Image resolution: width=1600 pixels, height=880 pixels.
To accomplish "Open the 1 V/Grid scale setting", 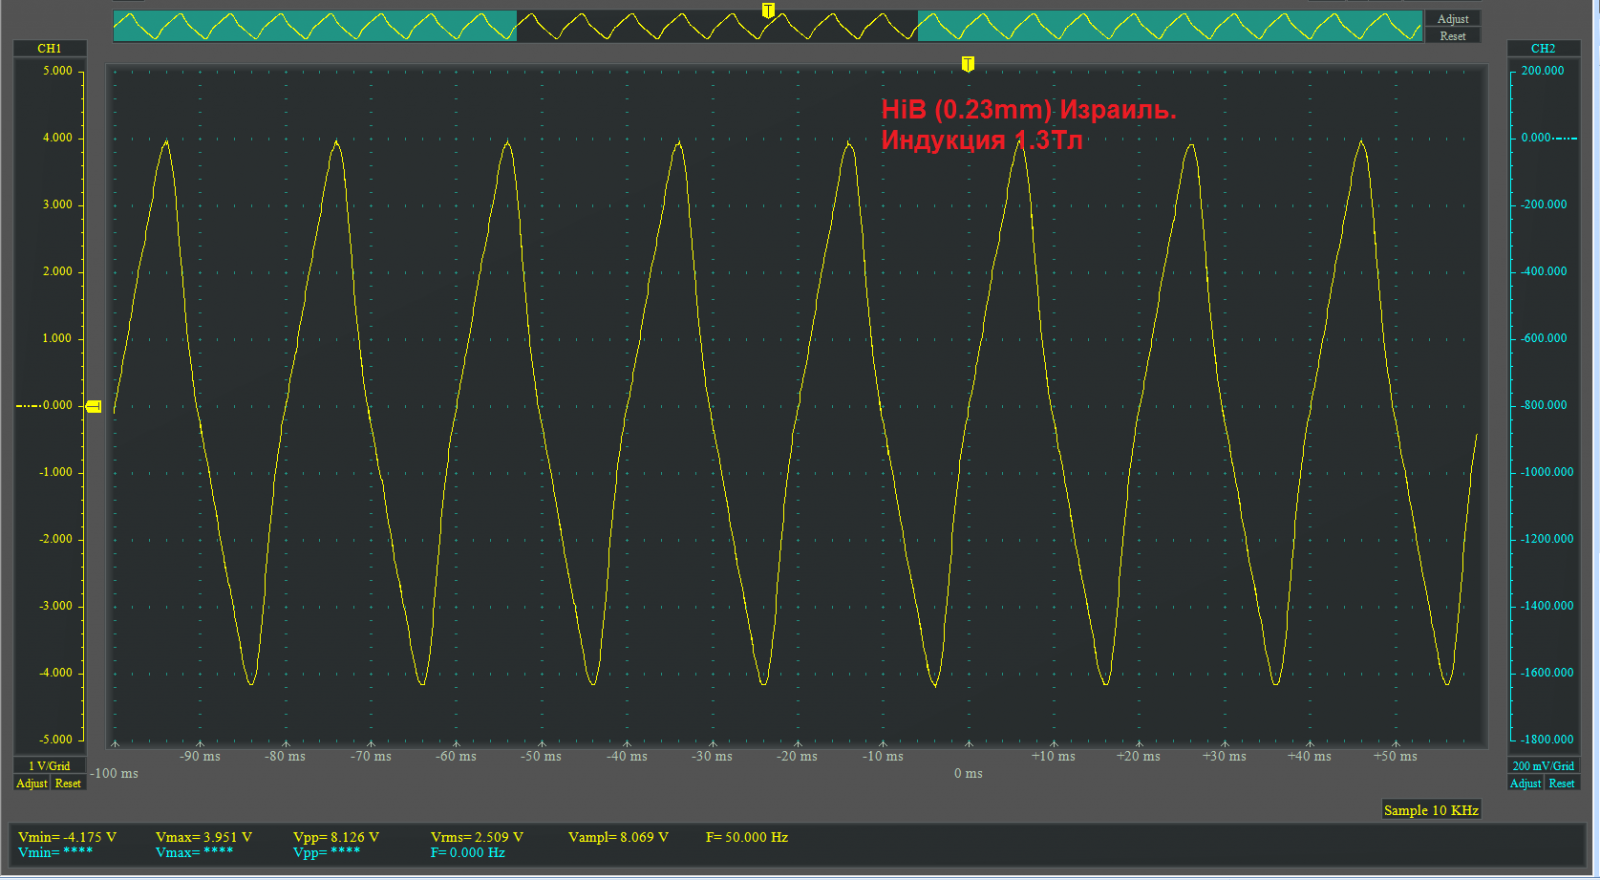I will point(49,766).
